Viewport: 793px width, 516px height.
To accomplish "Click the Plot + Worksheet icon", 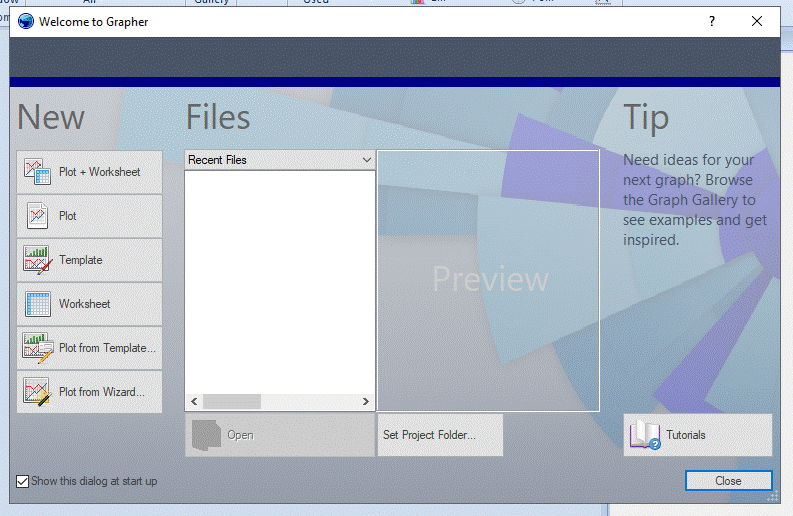I will tap(38, 172).
